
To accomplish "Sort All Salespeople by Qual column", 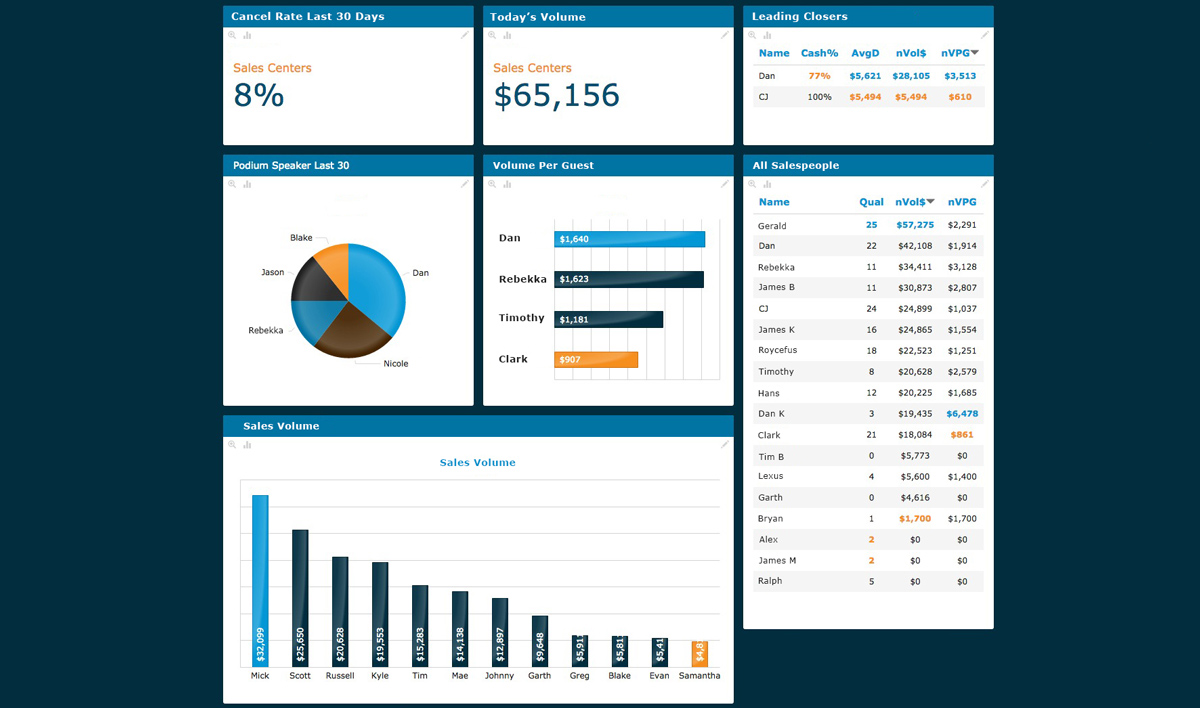I will click(871, 202).
